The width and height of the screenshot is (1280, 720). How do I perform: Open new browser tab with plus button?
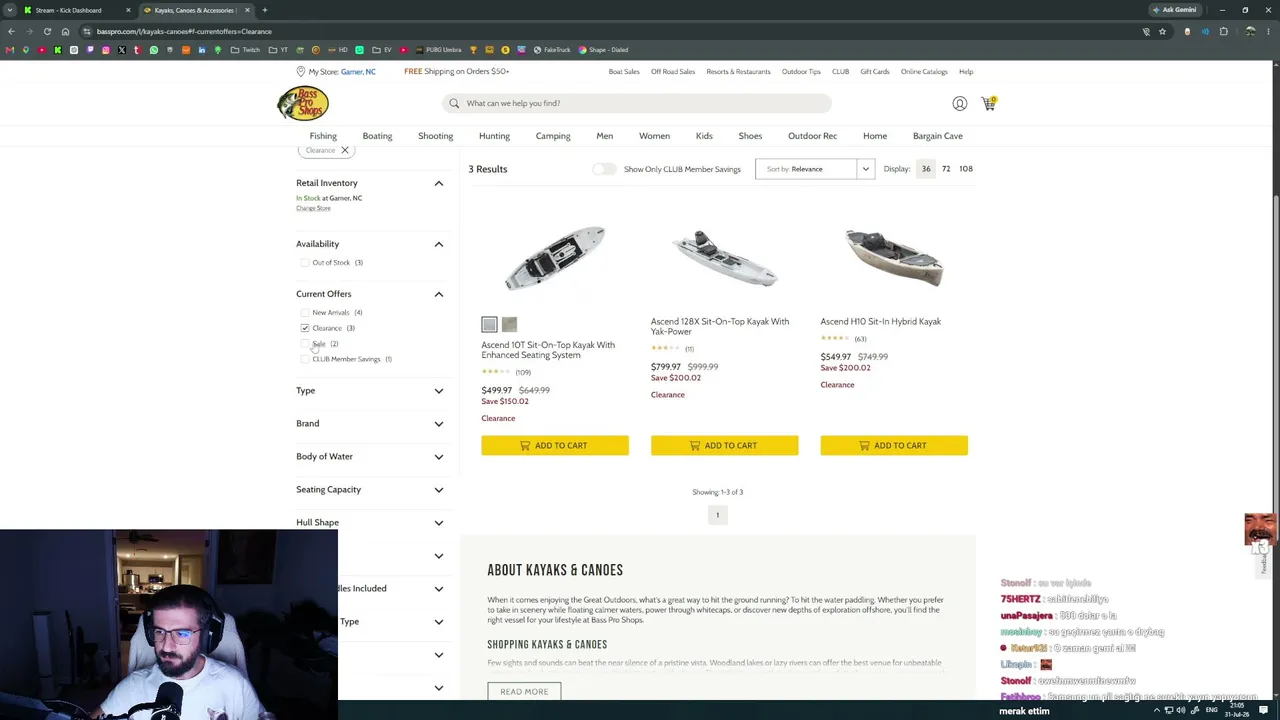click(x=264, y=10)
